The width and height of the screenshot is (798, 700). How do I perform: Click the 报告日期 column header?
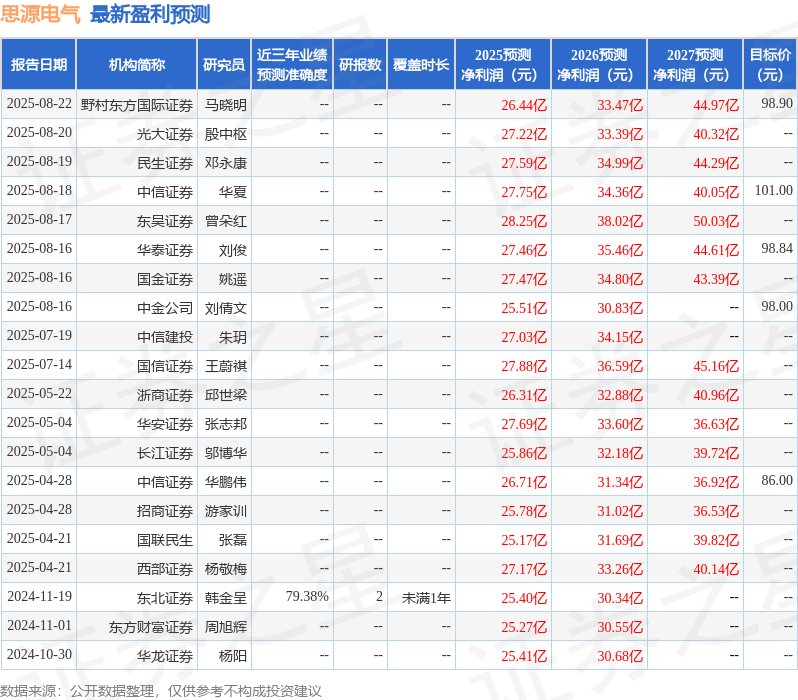click(39, 65)
